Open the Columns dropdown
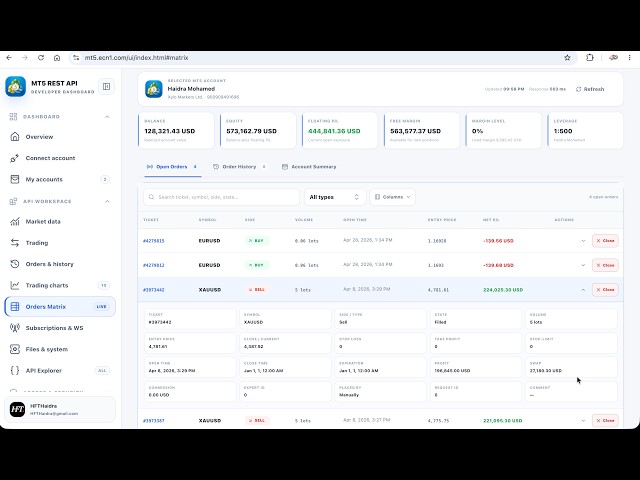Image resolution: width=640 pixels, height=480 pixels. [x=392, y=197]
